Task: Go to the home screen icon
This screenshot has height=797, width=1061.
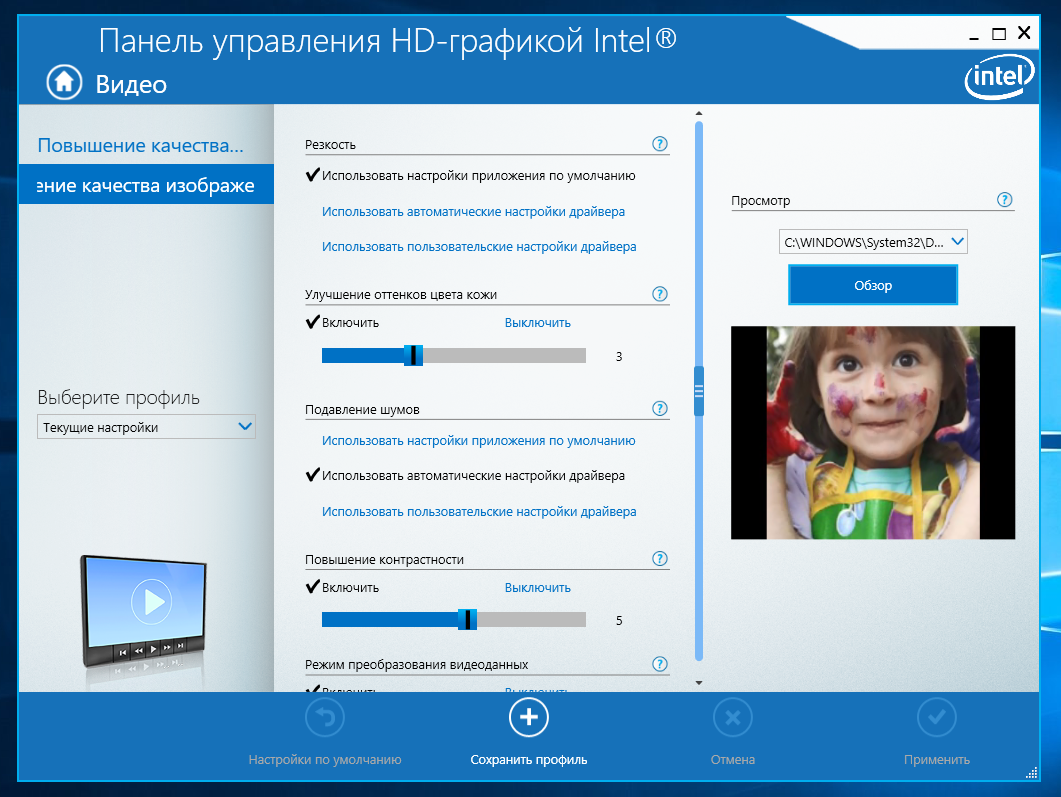Action: coord(64,83)
